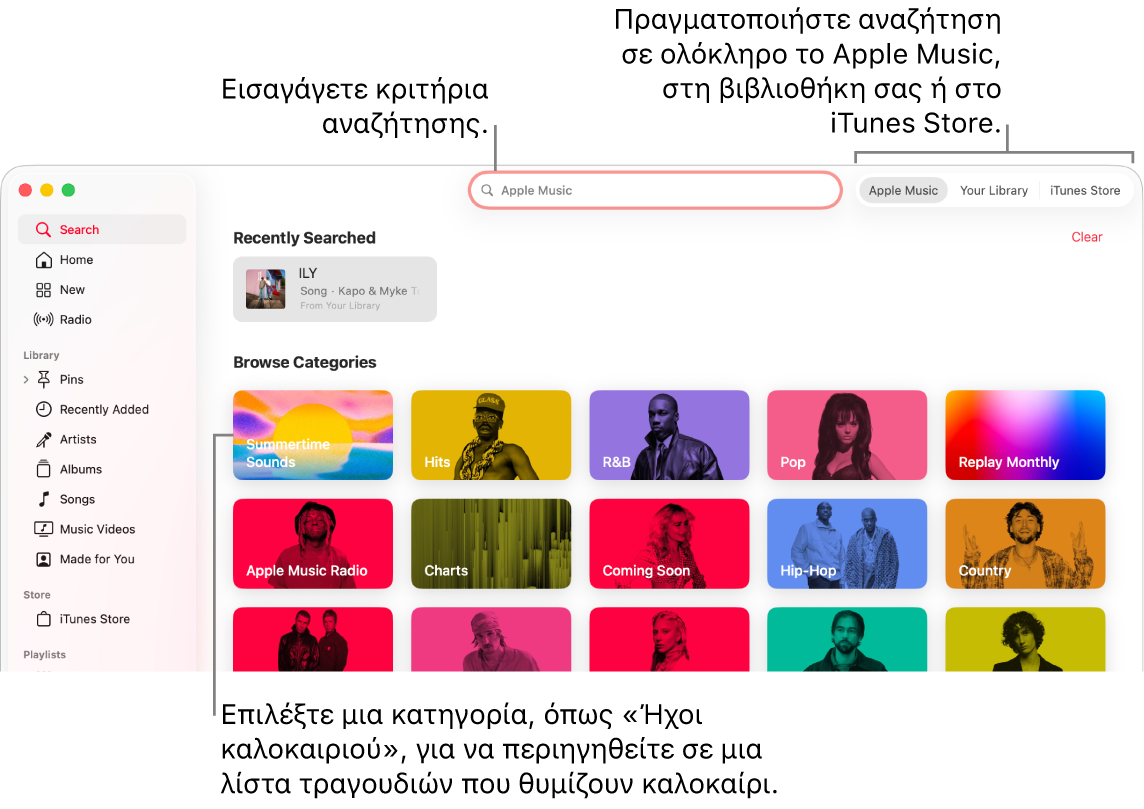Select Made for You
The height and width of the screenshot is (809, 1144).
tap(99, 559)
